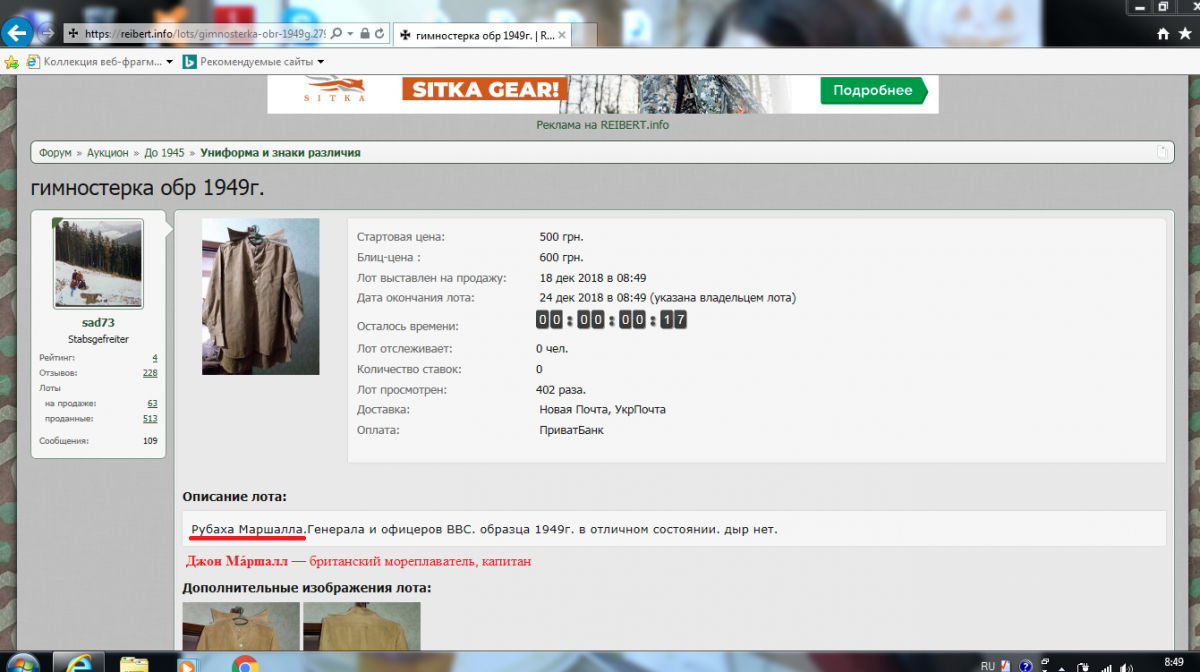This screenshot has width=1200, height=672.
Task: Open the Favorites star panel
Action: [1185, 32]
